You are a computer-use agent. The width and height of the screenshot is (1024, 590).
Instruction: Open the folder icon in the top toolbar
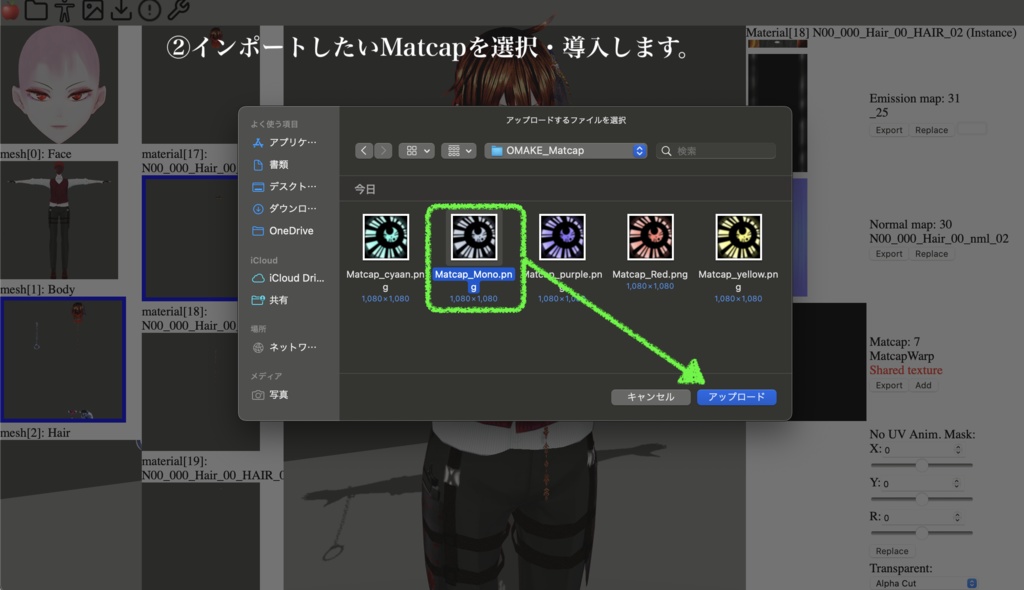(36, 12)
